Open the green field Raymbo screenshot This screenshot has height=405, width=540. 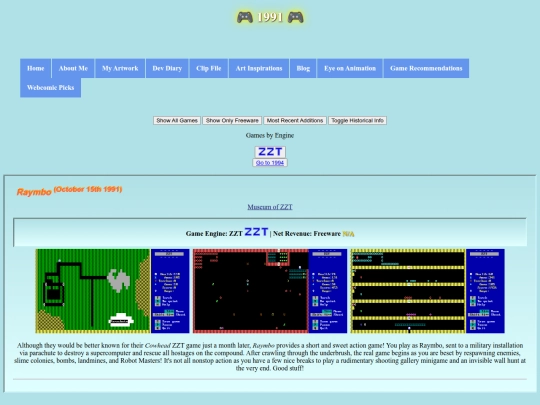point(113,291)
